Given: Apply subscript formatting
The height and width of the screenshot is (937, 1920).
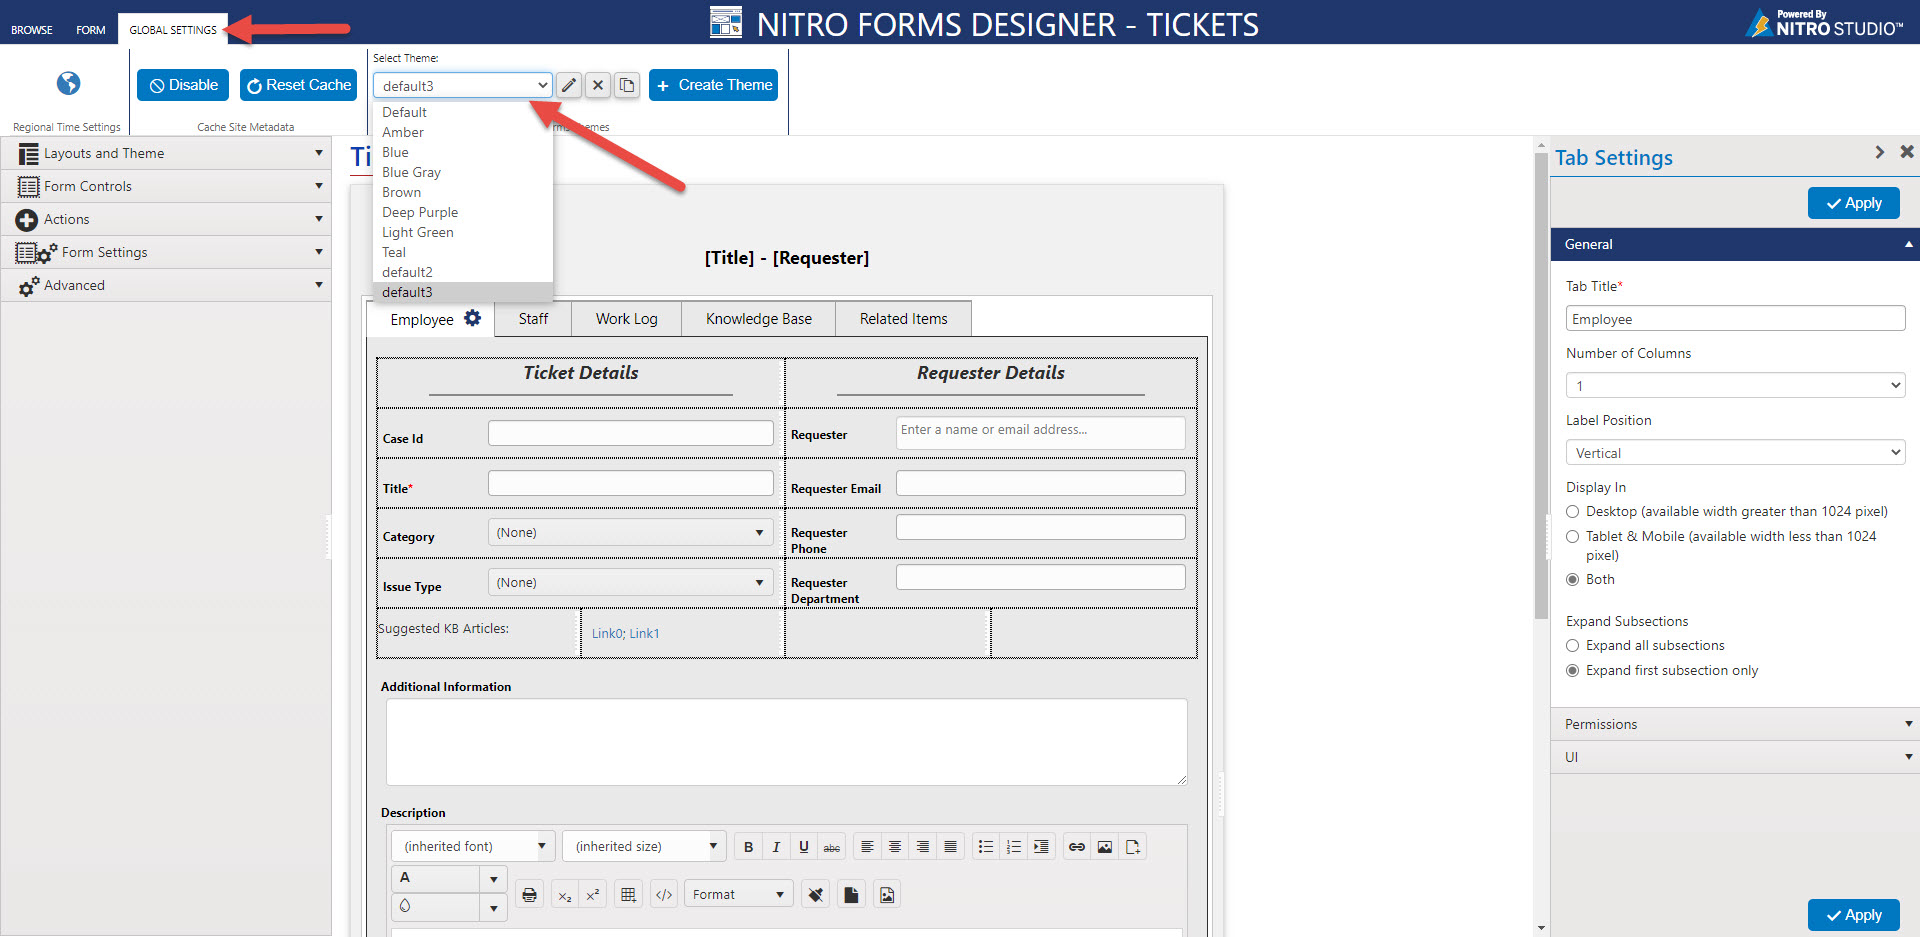Looking at the screenshot, I should [x=565, y=895].
